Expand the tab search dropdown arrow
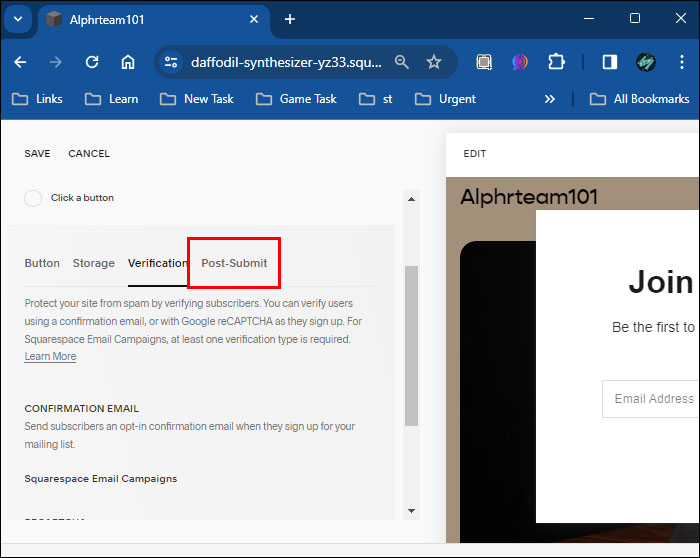Viewport: 700px width, 558px height. (18, 19)
